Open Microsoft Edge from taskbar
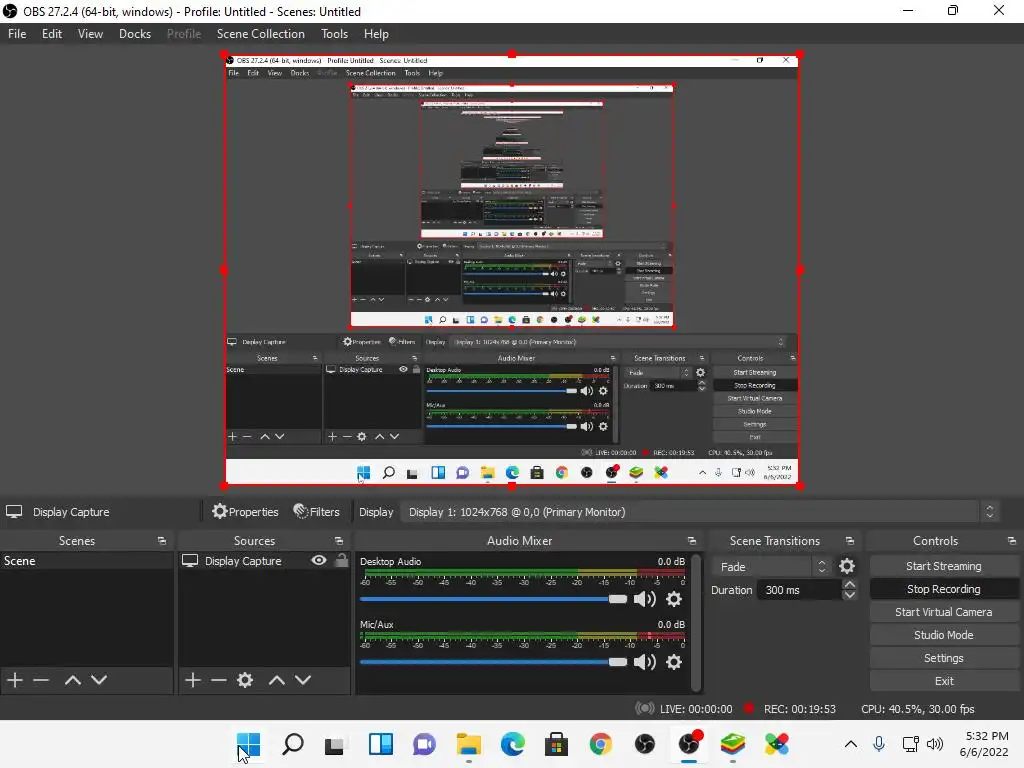Viewport: 1024px width, 768px height. coord(513,744)
